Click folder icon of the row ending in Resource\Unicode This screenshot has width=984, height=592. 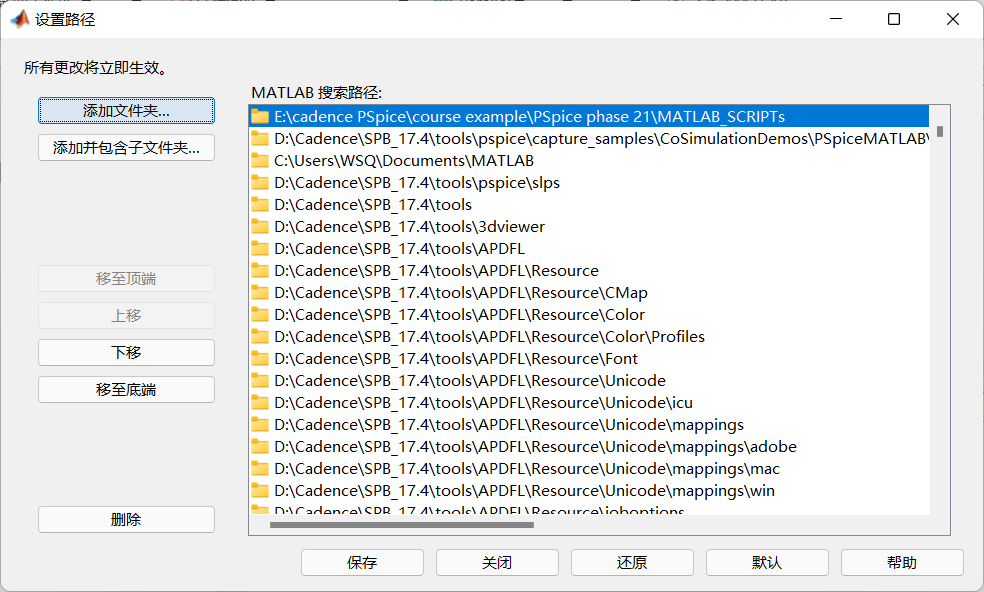[x=260, y=380]
